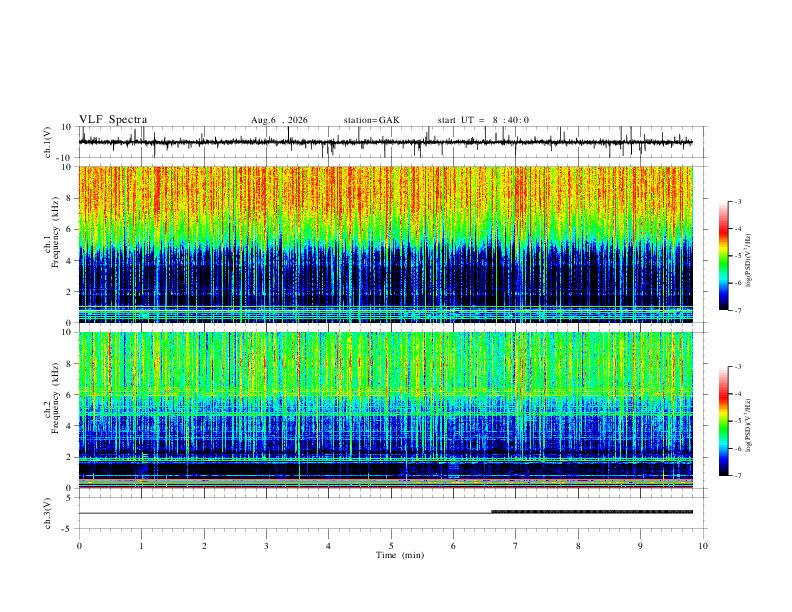Click the ch.2 "Frequency (kHz)" axis label
The image size is (792, 612).
pos(56,398)
